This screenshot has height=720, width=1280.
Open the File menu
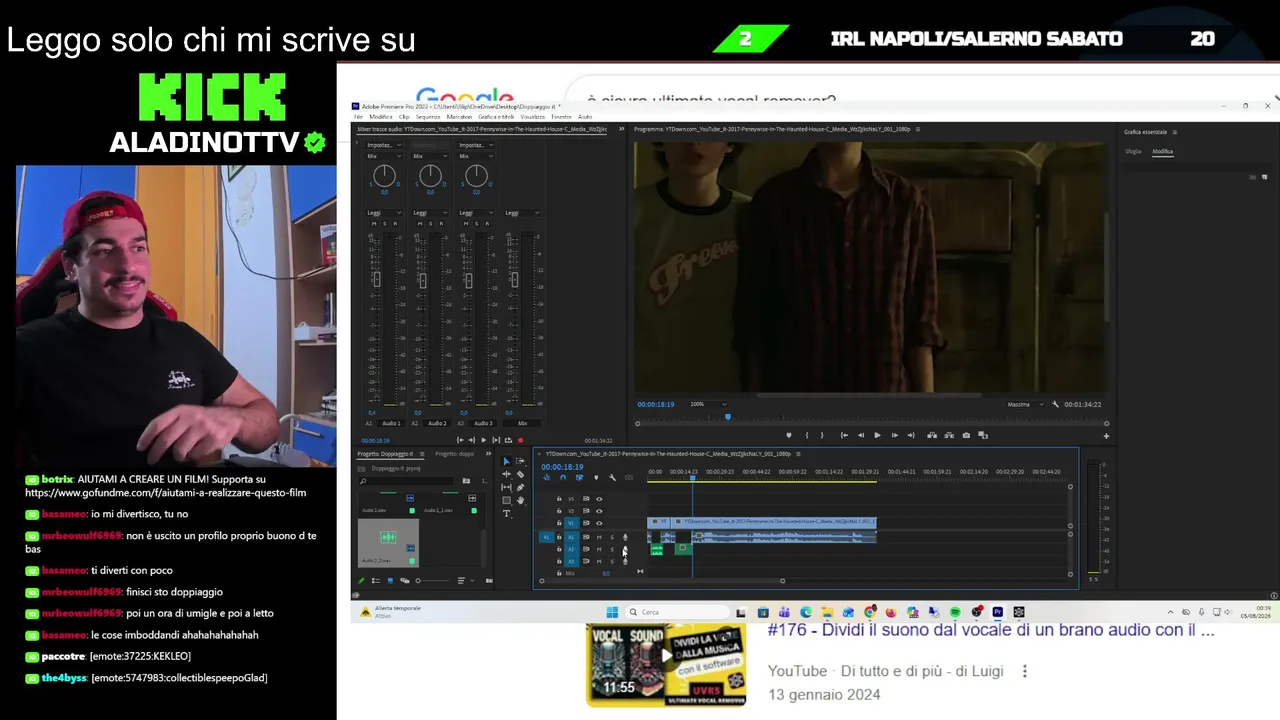coord(359,117)
